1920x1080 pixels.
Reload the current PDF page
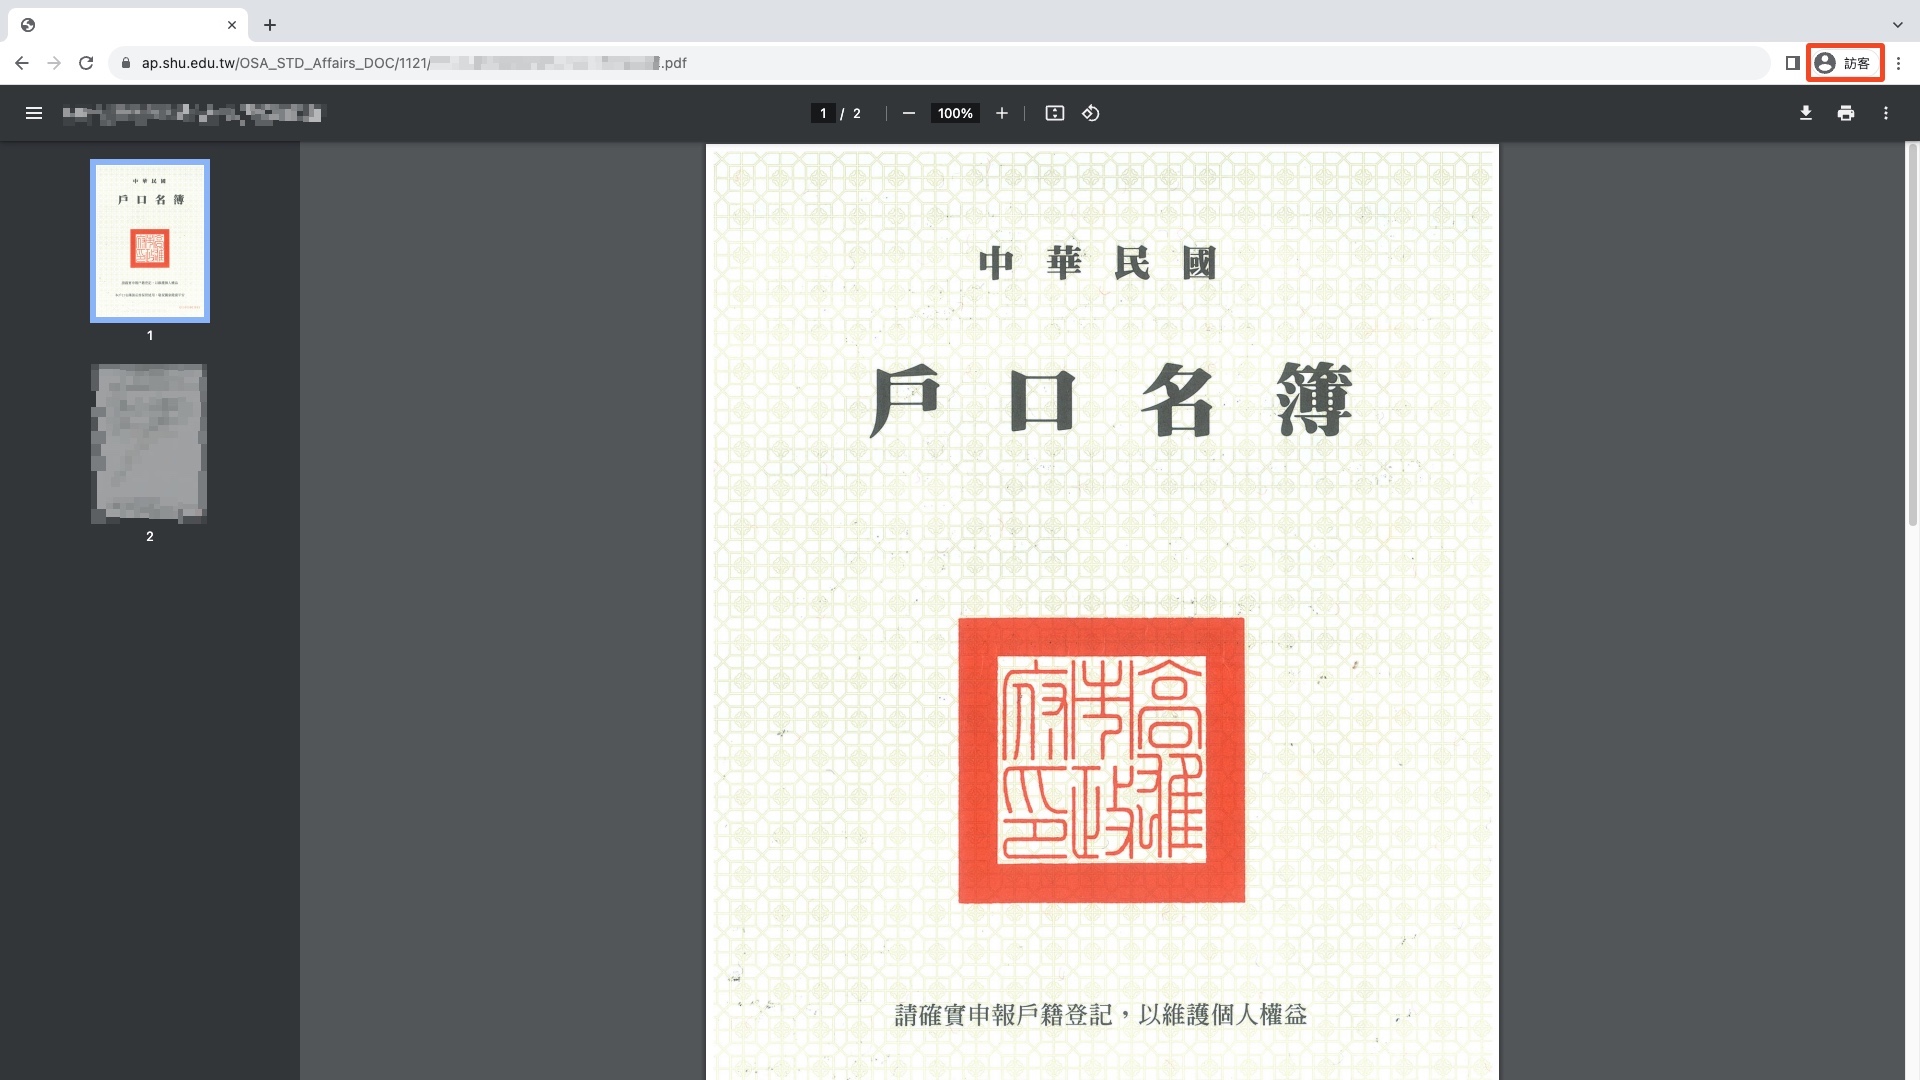click(86, 63)
